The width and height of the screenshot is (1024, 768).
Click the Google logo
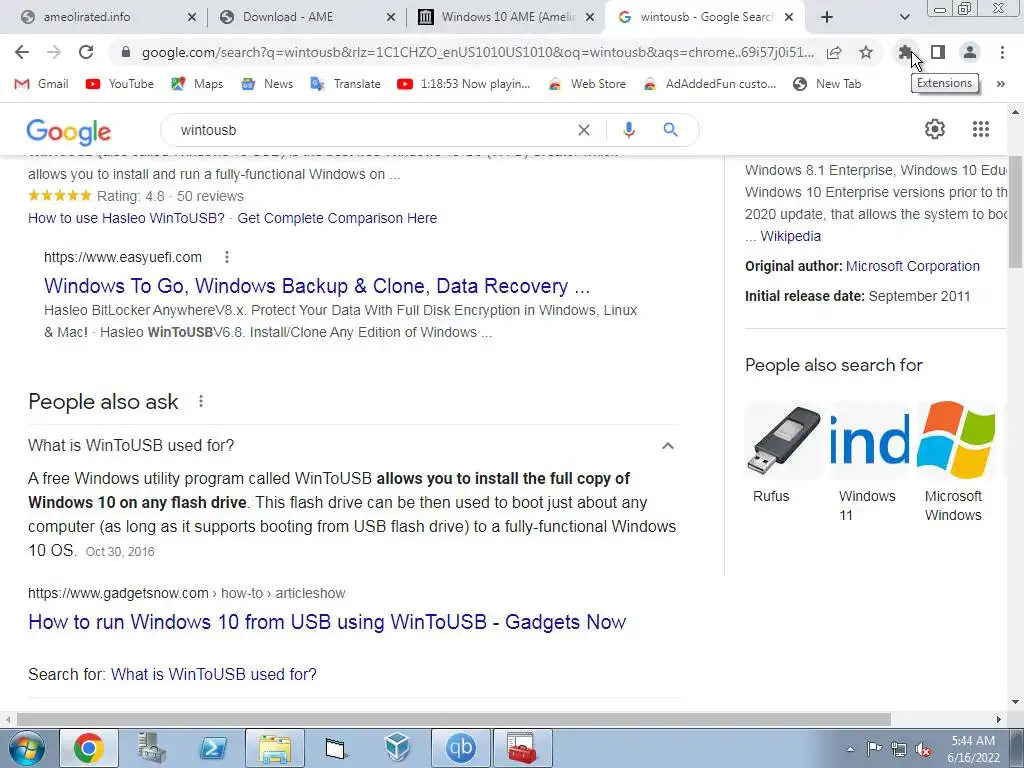69,131
